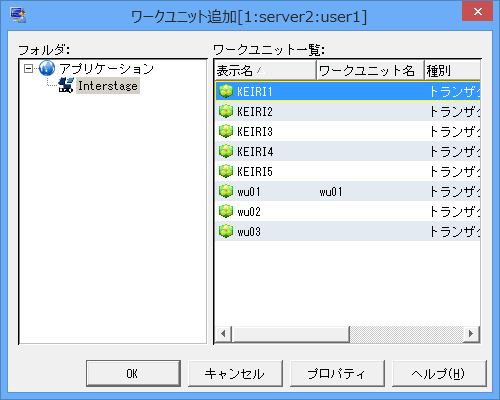500x400 pixels.
Task: Click the globe icon beside アプリケーション
Action: tap(47, 69)
